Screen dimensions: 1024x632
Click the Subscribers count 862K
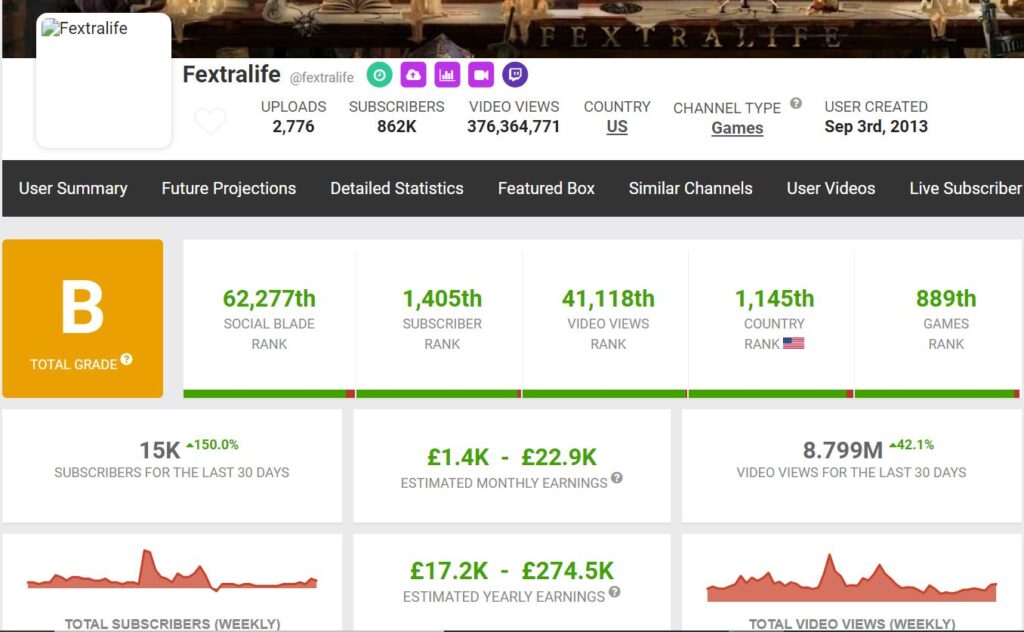(x=396, y=127)
